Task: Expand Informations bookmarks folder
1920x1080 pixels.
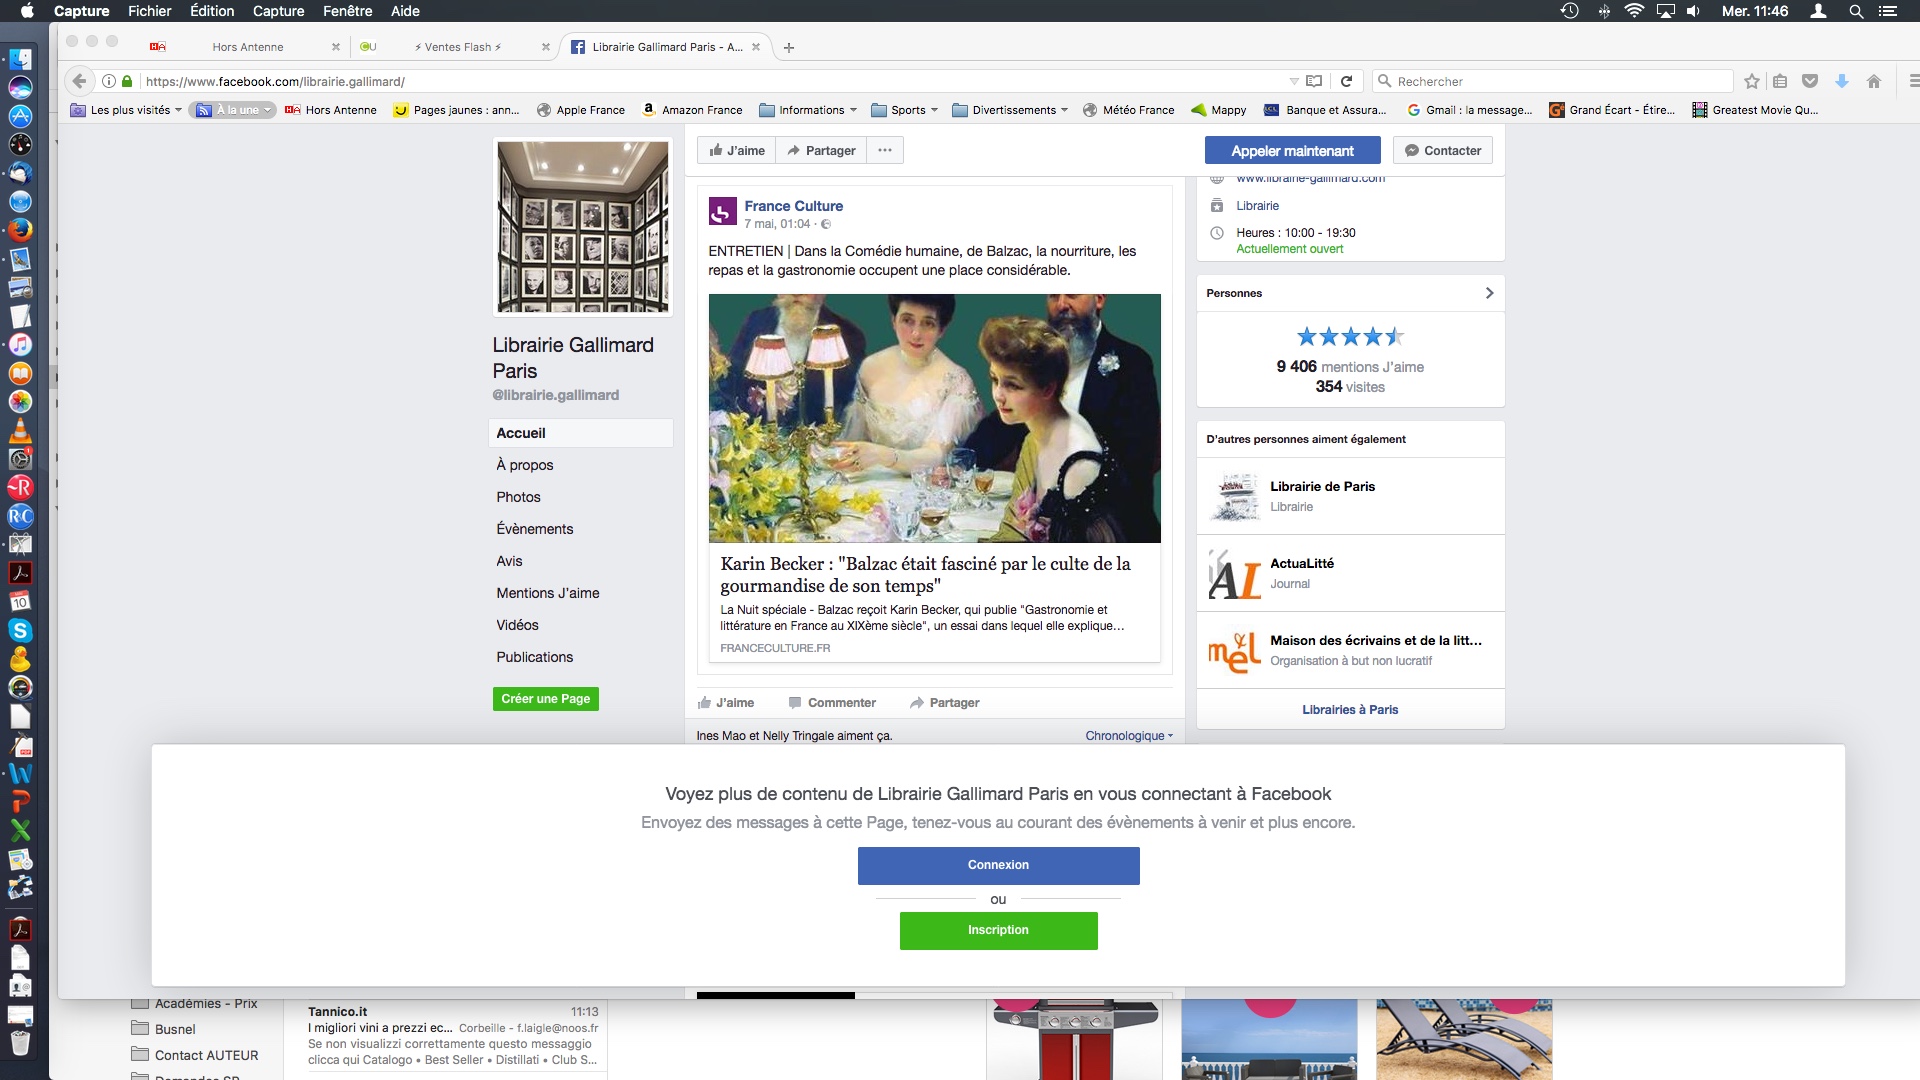Action: pyautogui.click(x=808, y=110)
